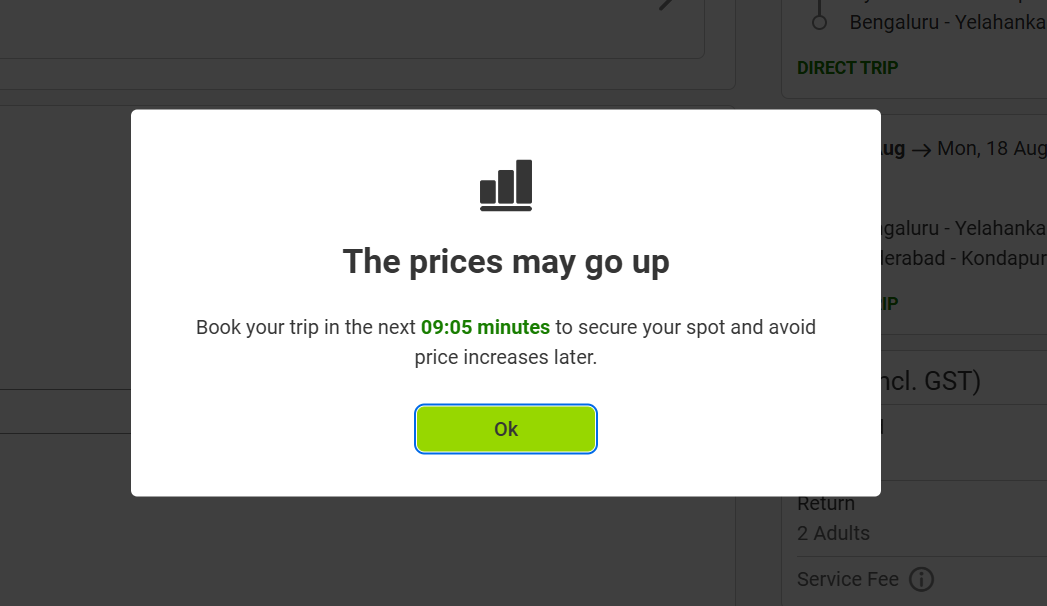The height and width of the screenshot is (606, 1047).
Task: Click the bar chart price icon
Action: pyautogui.click(x=506, y=185)
